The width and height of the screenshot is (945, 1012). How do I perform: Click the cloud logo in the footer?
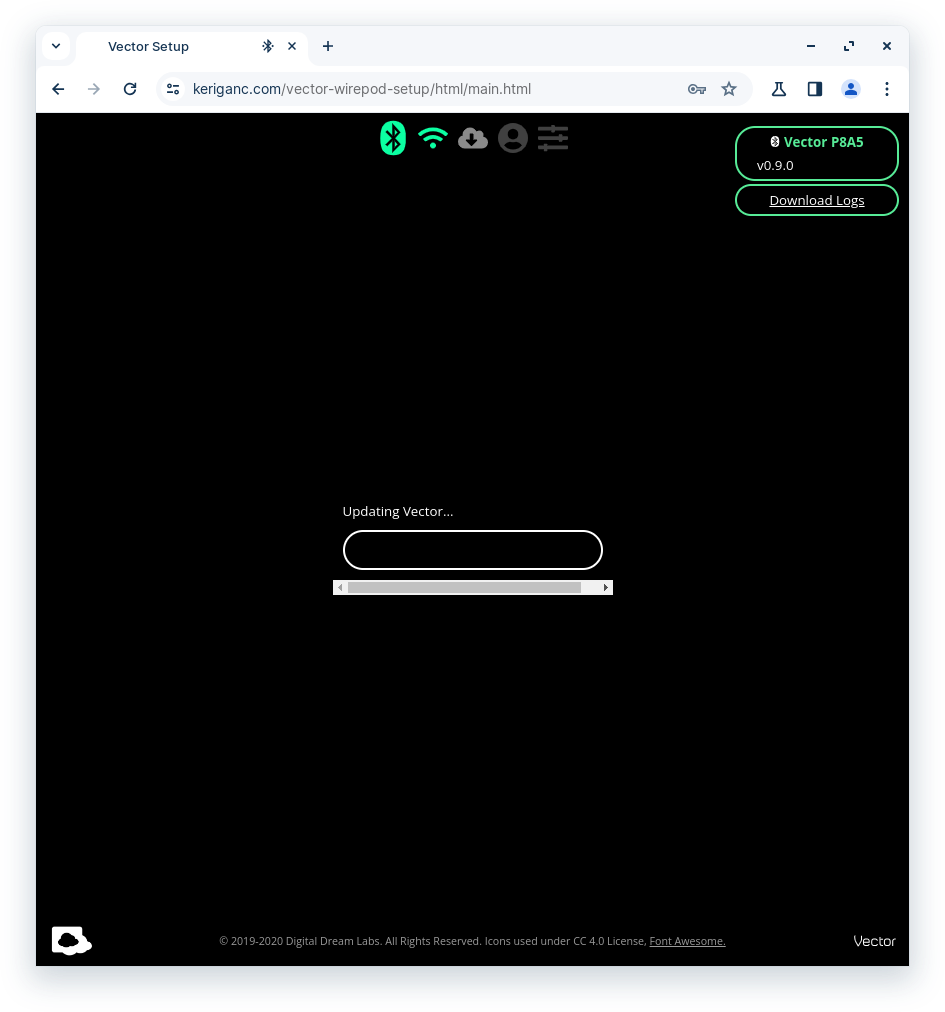71,940
